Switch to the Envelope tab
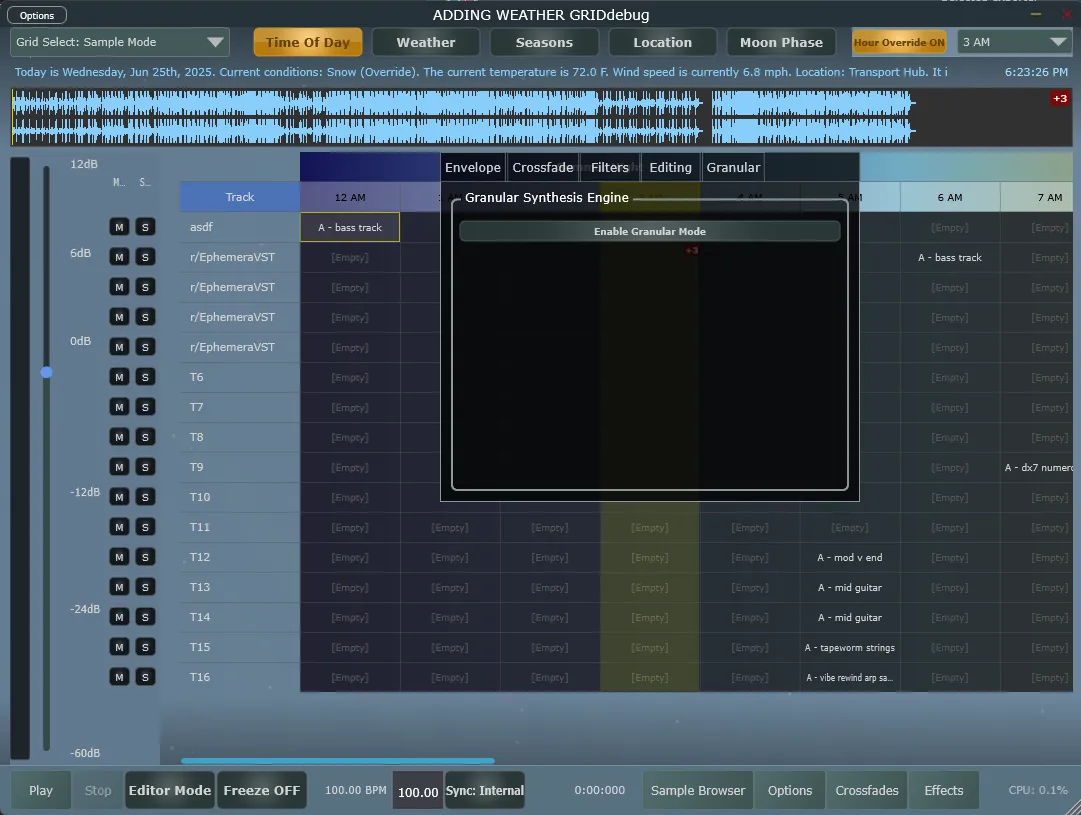 [x=473, y=167]
